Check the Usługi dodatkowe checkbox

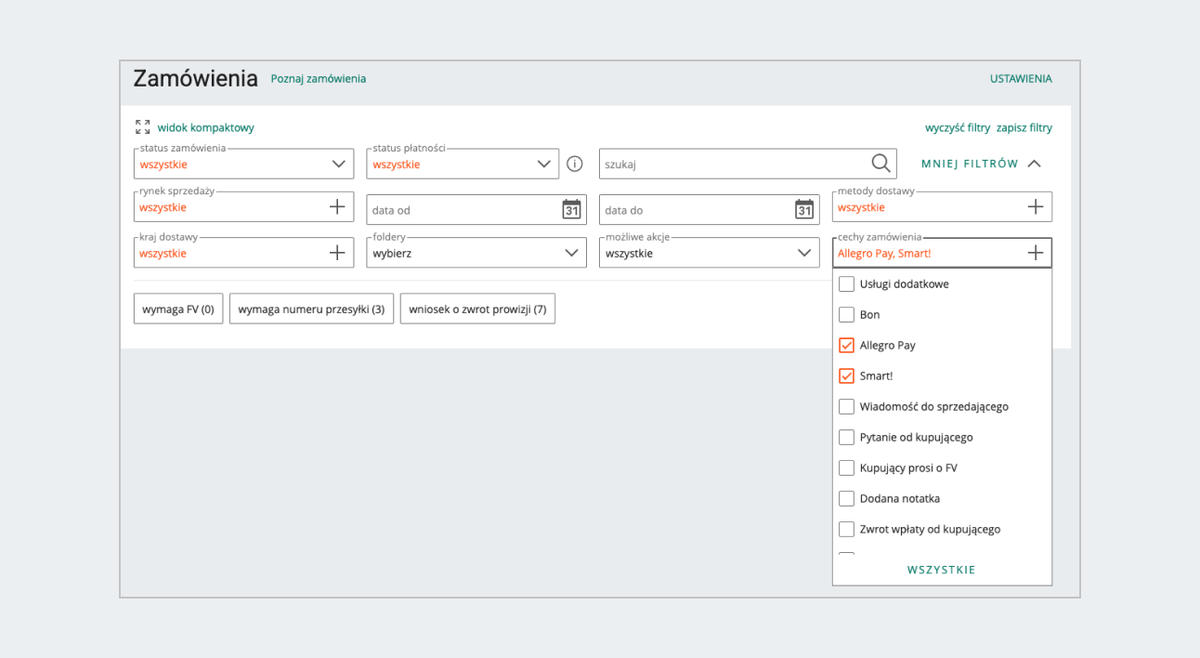846,284
